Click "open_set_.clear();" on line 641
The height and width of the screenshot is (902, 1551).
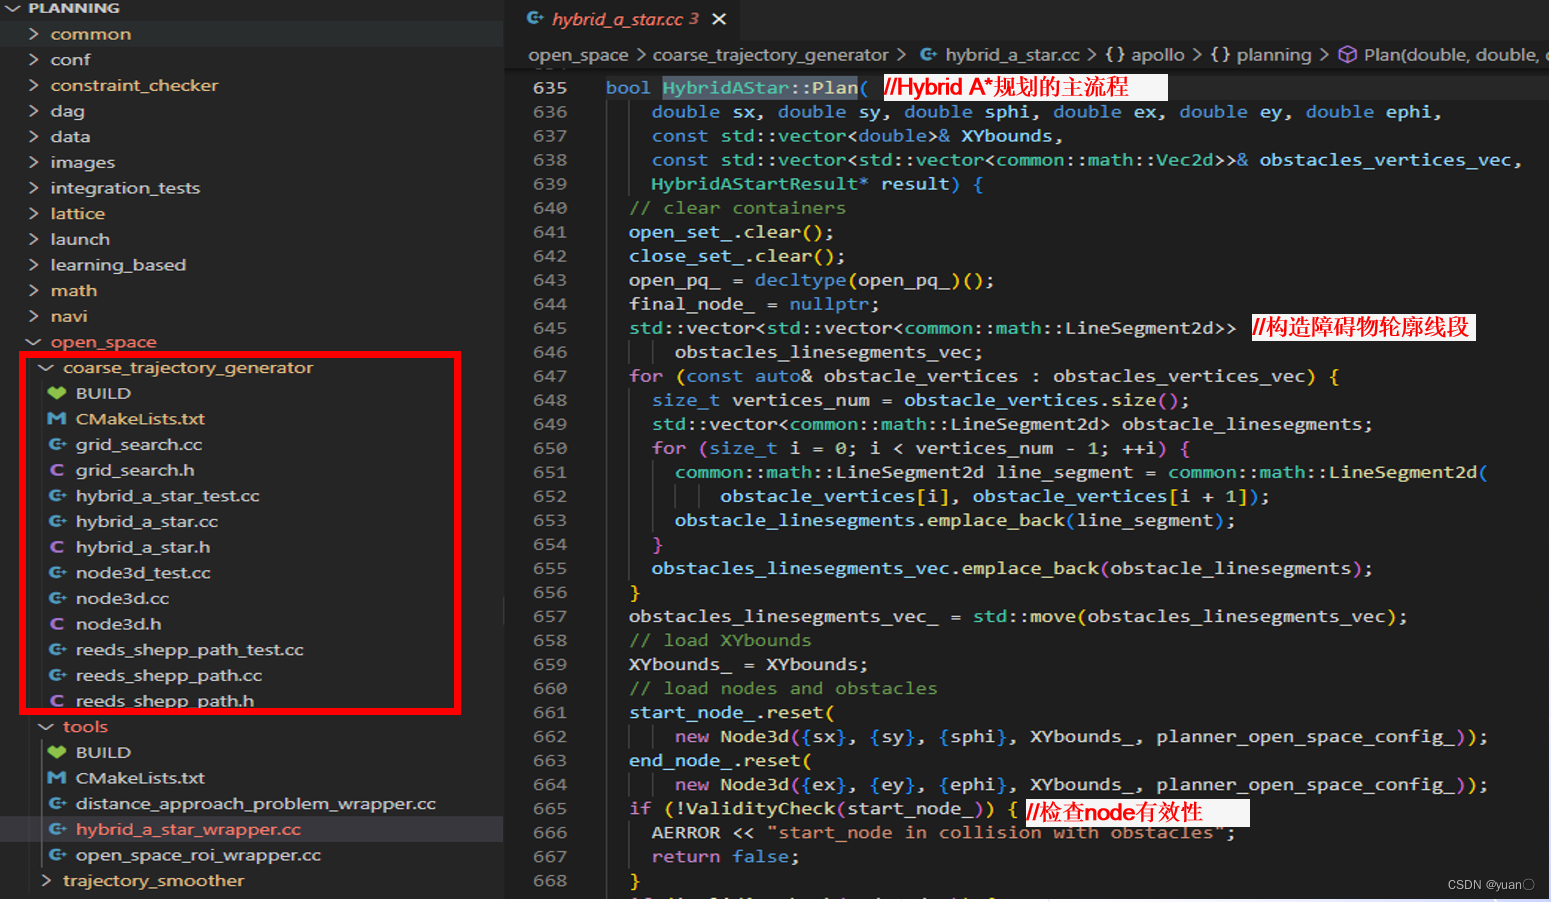coord(731,232)
